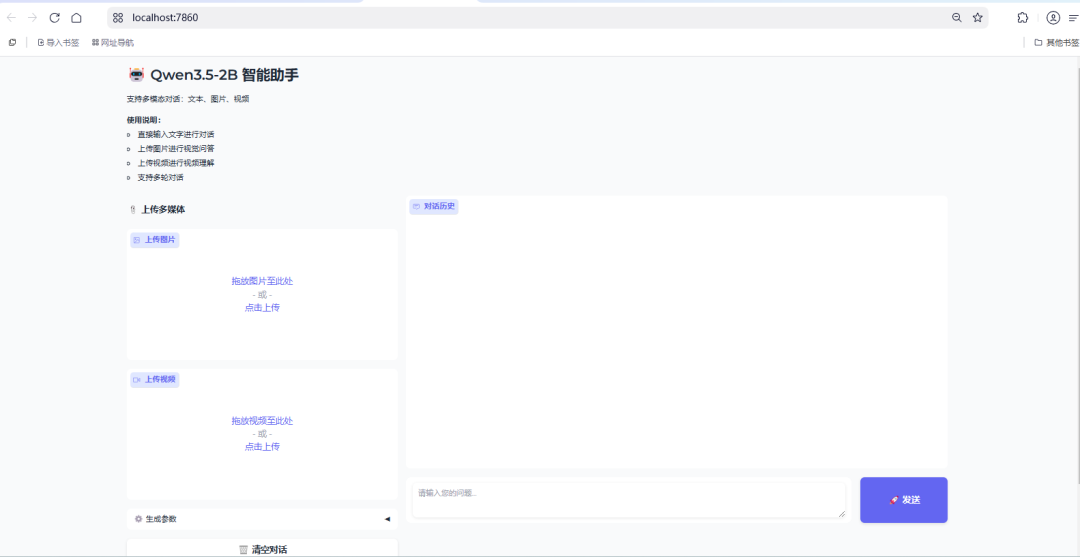
Task: Click 直接输入文字进行对话 list item
Action: click(x=176, y=134)
